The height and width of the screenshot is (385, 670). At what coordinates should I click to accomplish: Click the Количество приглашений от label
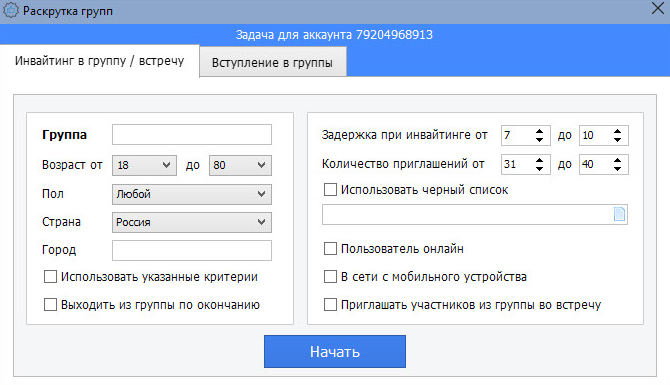[x=403, y=164]
